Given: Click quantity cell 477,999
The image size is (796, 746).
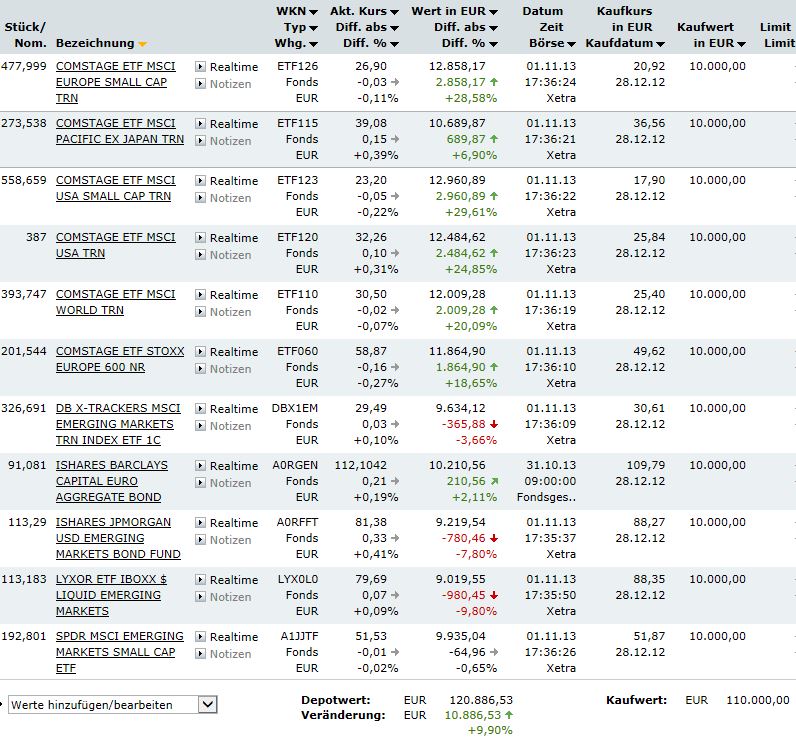Looking at the screenshot, I should (x=24, y=66).
